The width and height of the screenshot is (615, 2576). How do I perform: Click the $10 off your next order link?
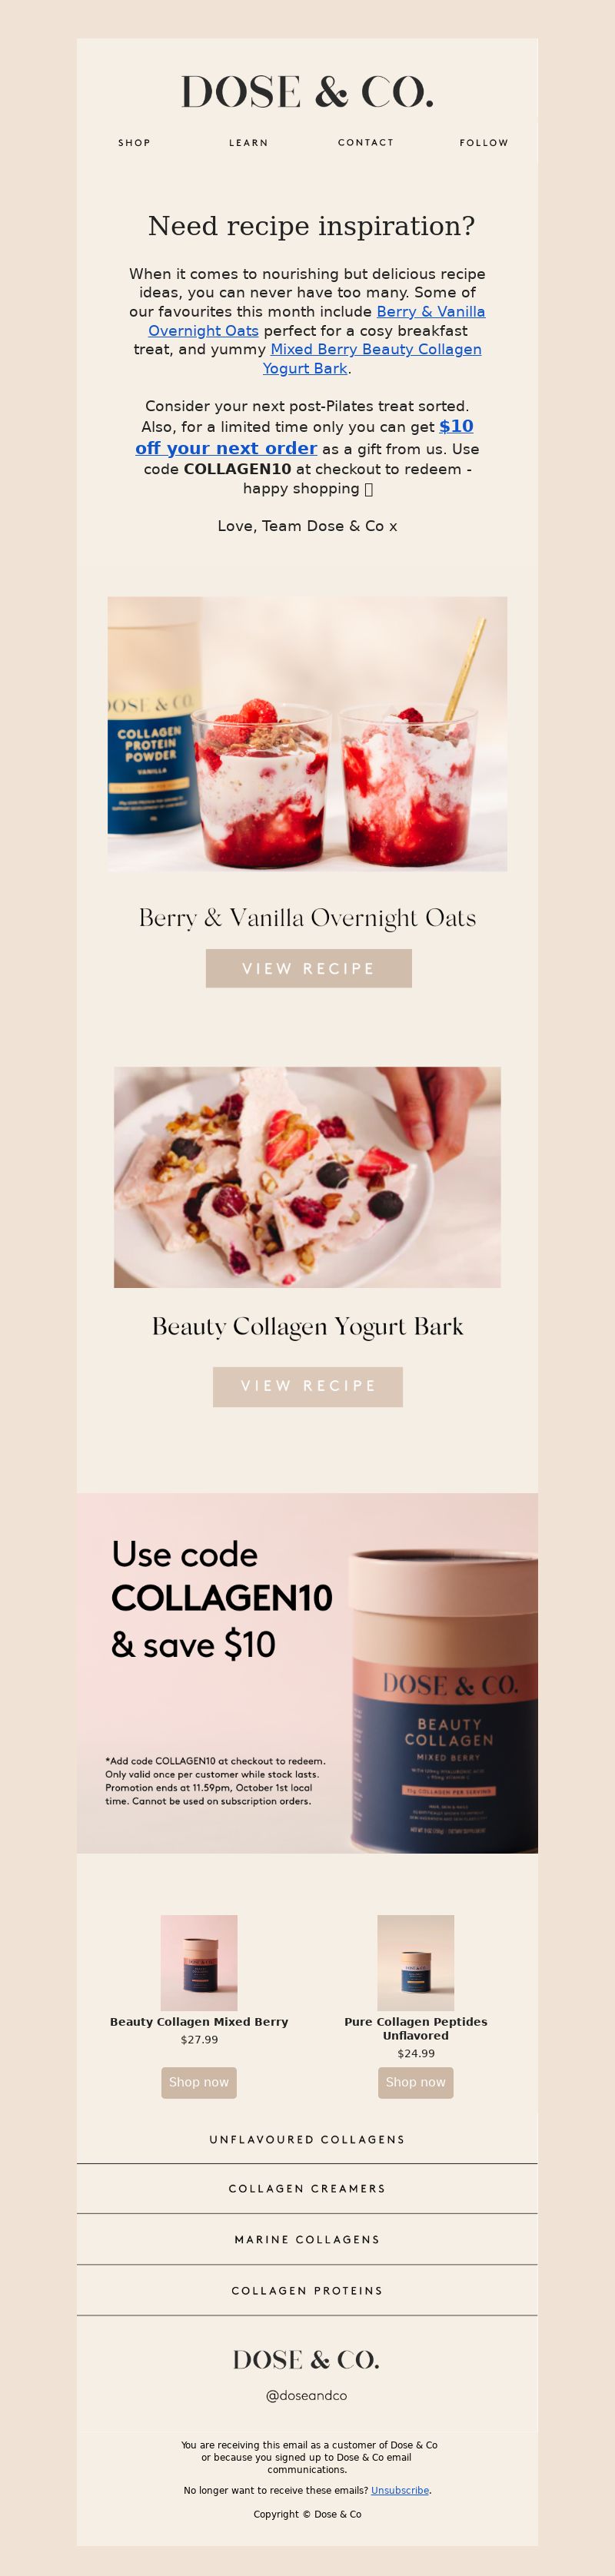click(x=304, y=437)
